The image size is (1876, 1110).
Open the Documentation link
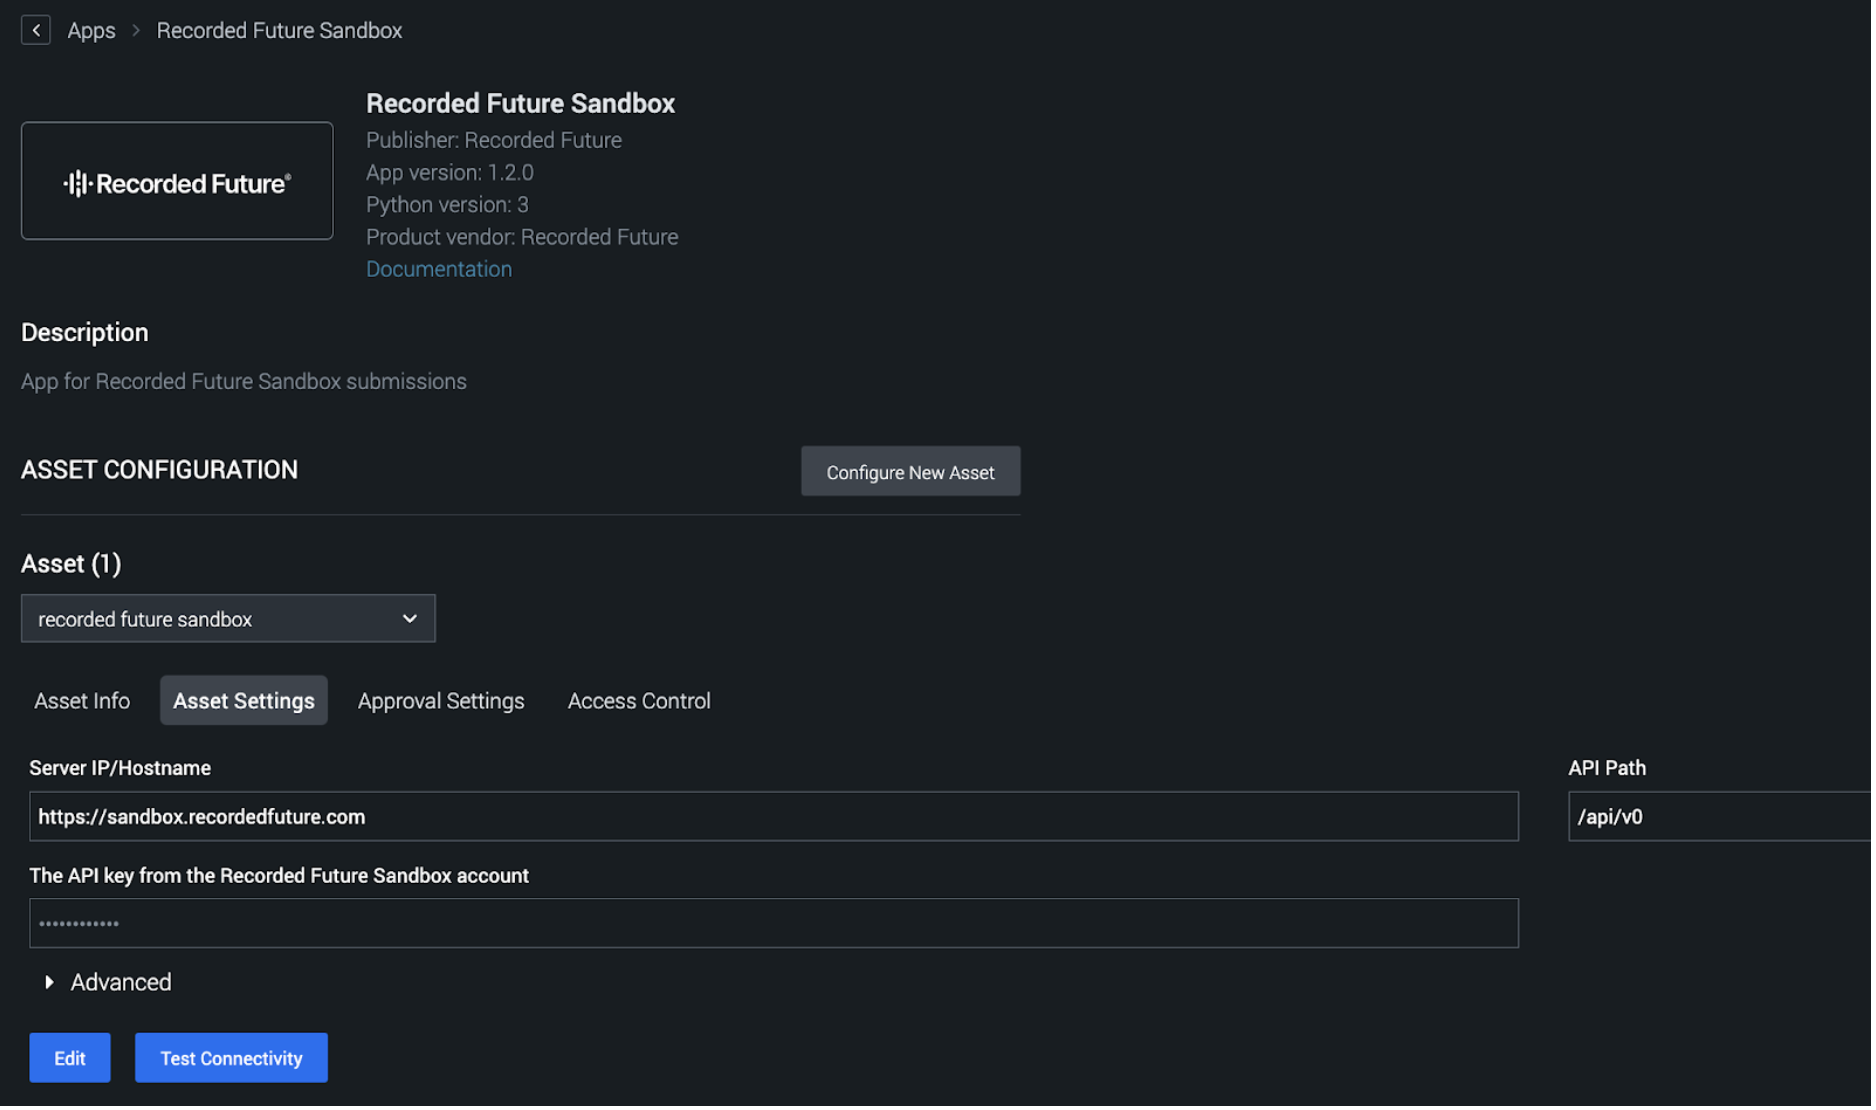click(439, 270)
